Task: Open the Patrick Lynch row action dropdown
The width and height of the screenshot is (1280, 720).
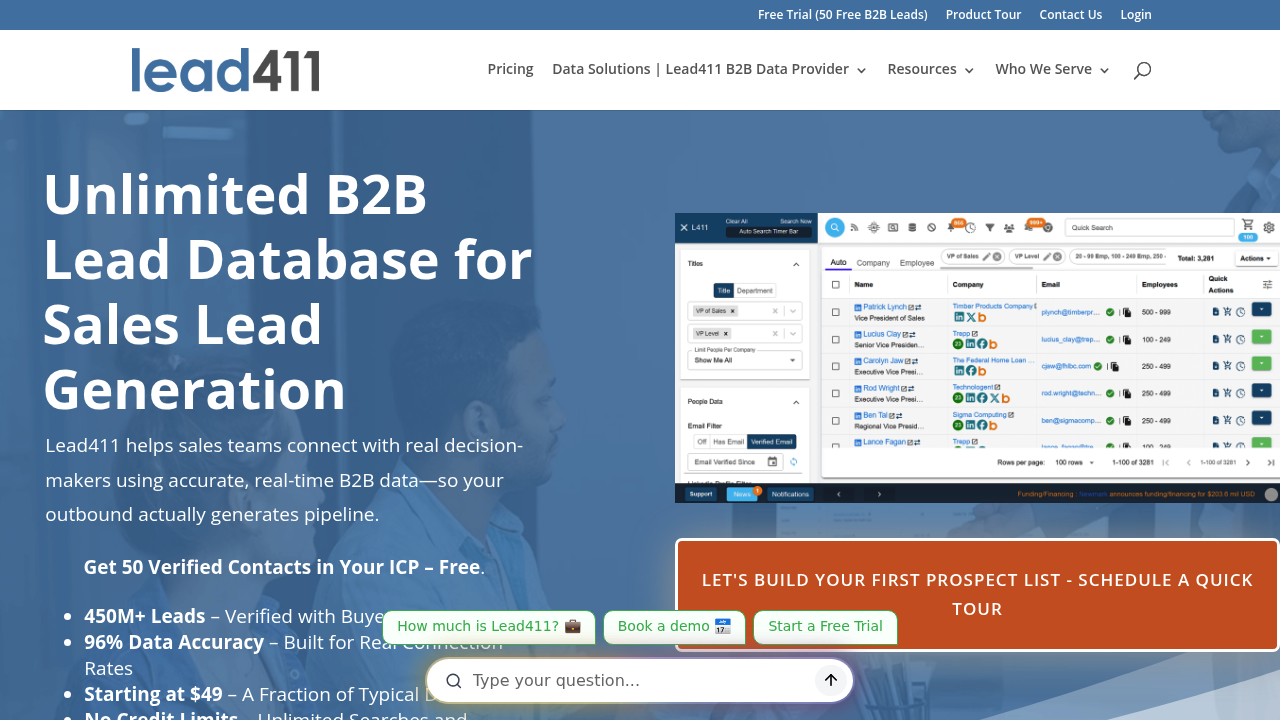Action: click(x=1261, y=309)
